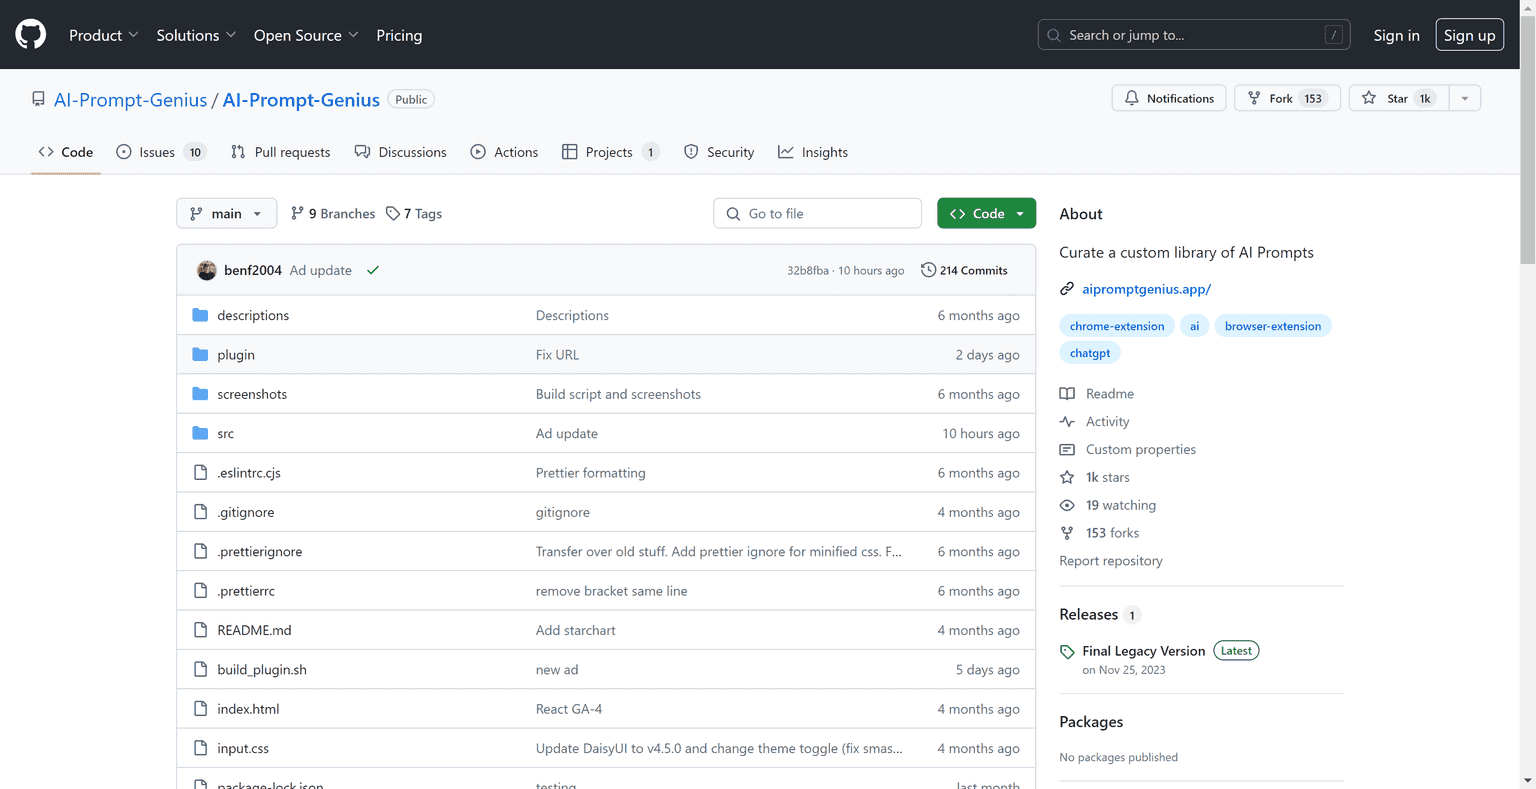
Task: Open the Insights tab
Action: pyautogui.click(x=813, y=152)
